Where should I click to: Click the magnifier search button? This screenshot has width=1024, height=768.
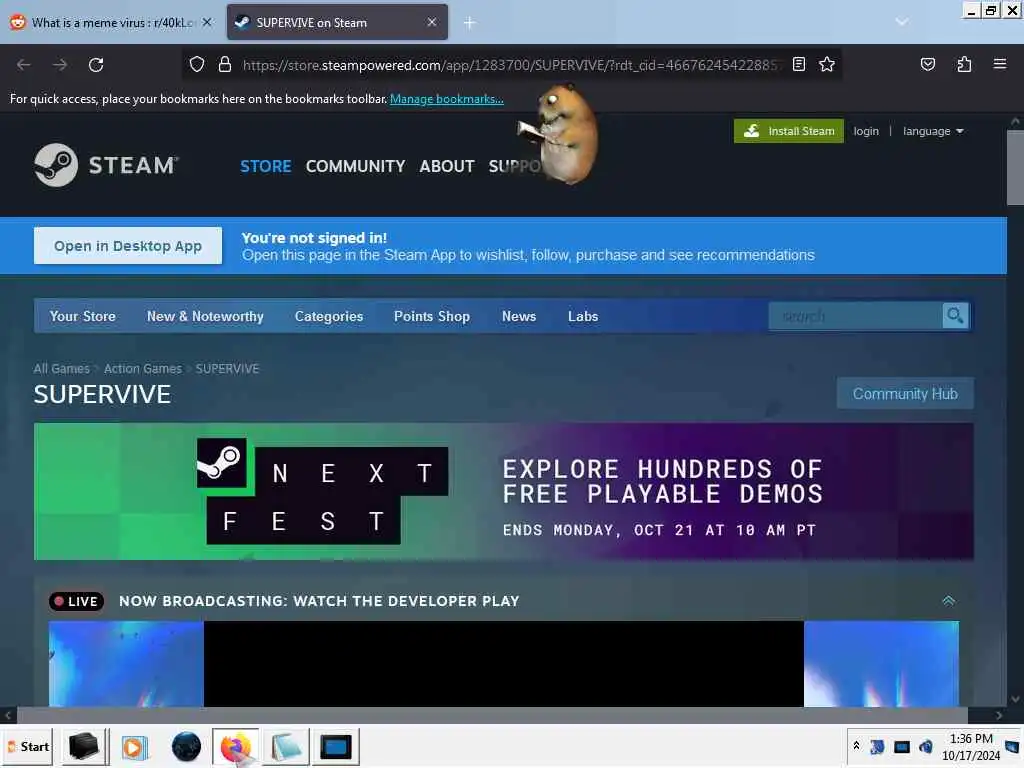955,316
